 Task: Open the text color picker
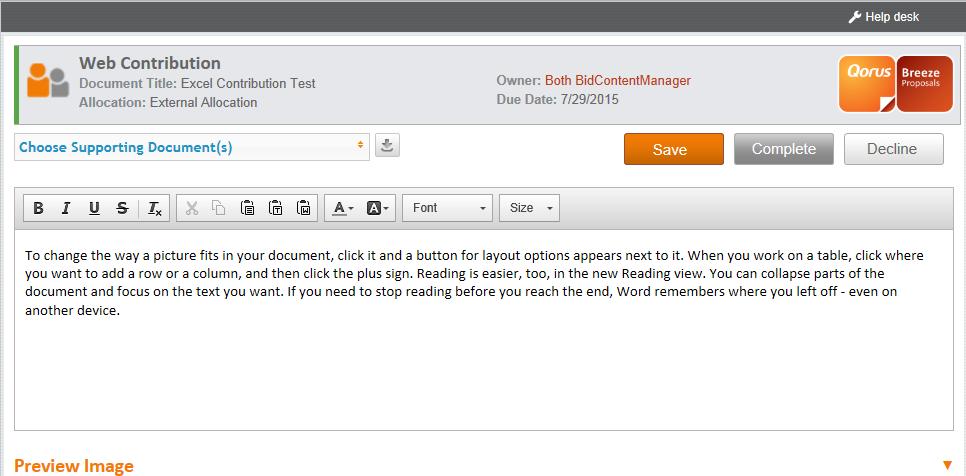coord(343,208)
